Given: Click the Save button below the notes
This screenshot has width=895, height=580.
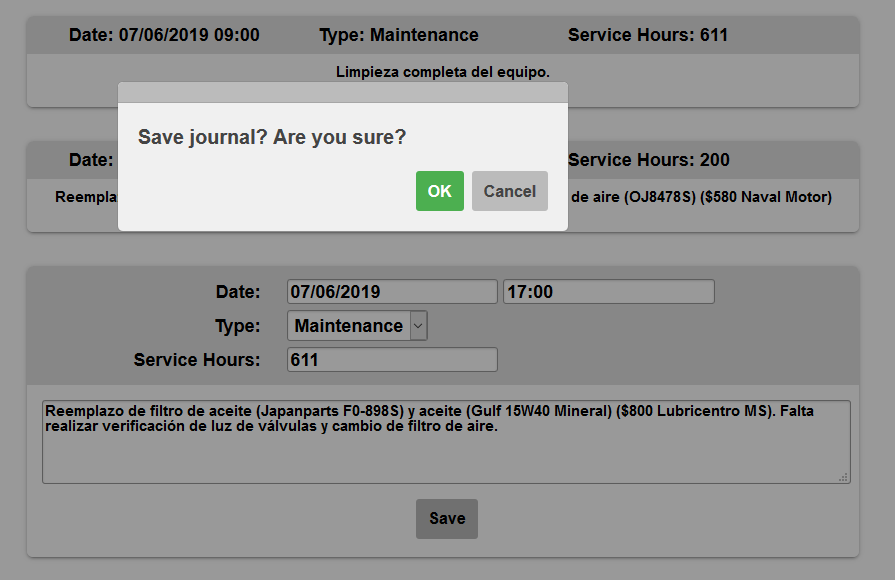Looking at the screenshot, I should pyautogui.click(x=447, y=518).
